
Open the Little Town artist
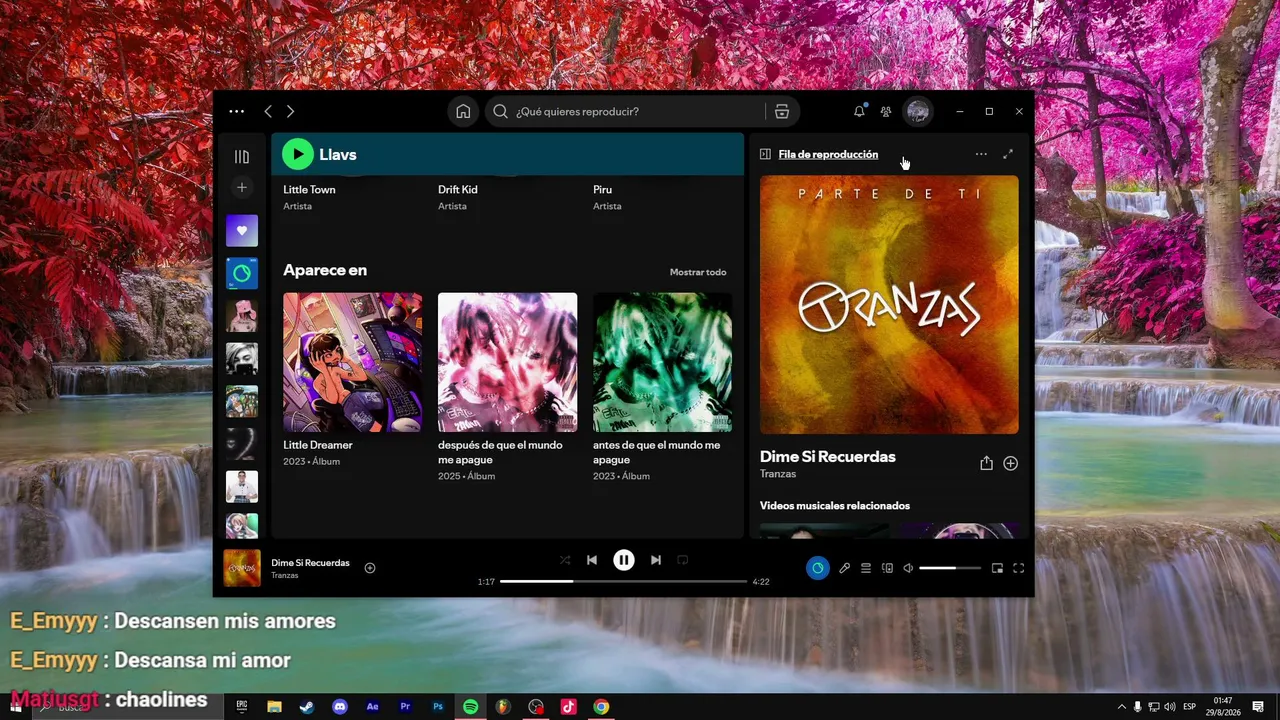(310, 190)
